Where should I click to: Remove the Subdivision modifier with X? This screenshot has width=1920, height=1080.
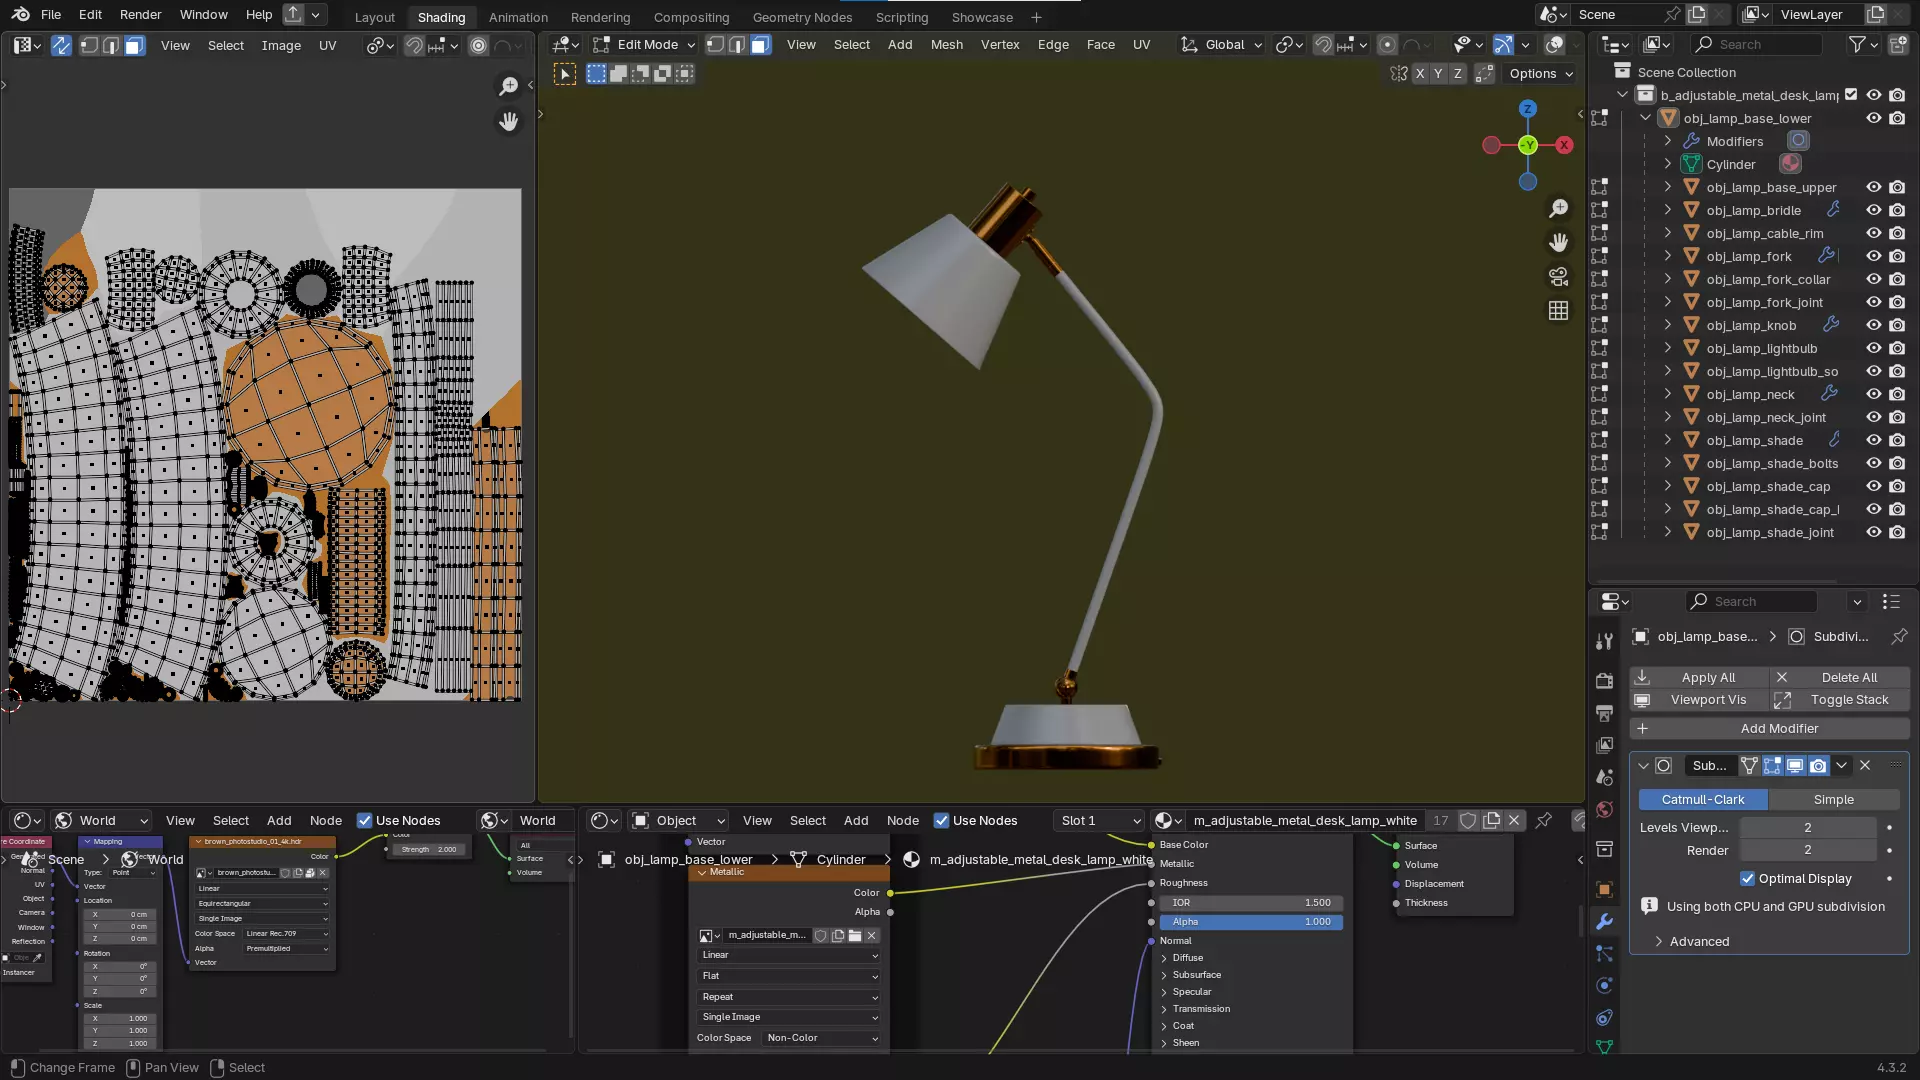click(1865, 765)
